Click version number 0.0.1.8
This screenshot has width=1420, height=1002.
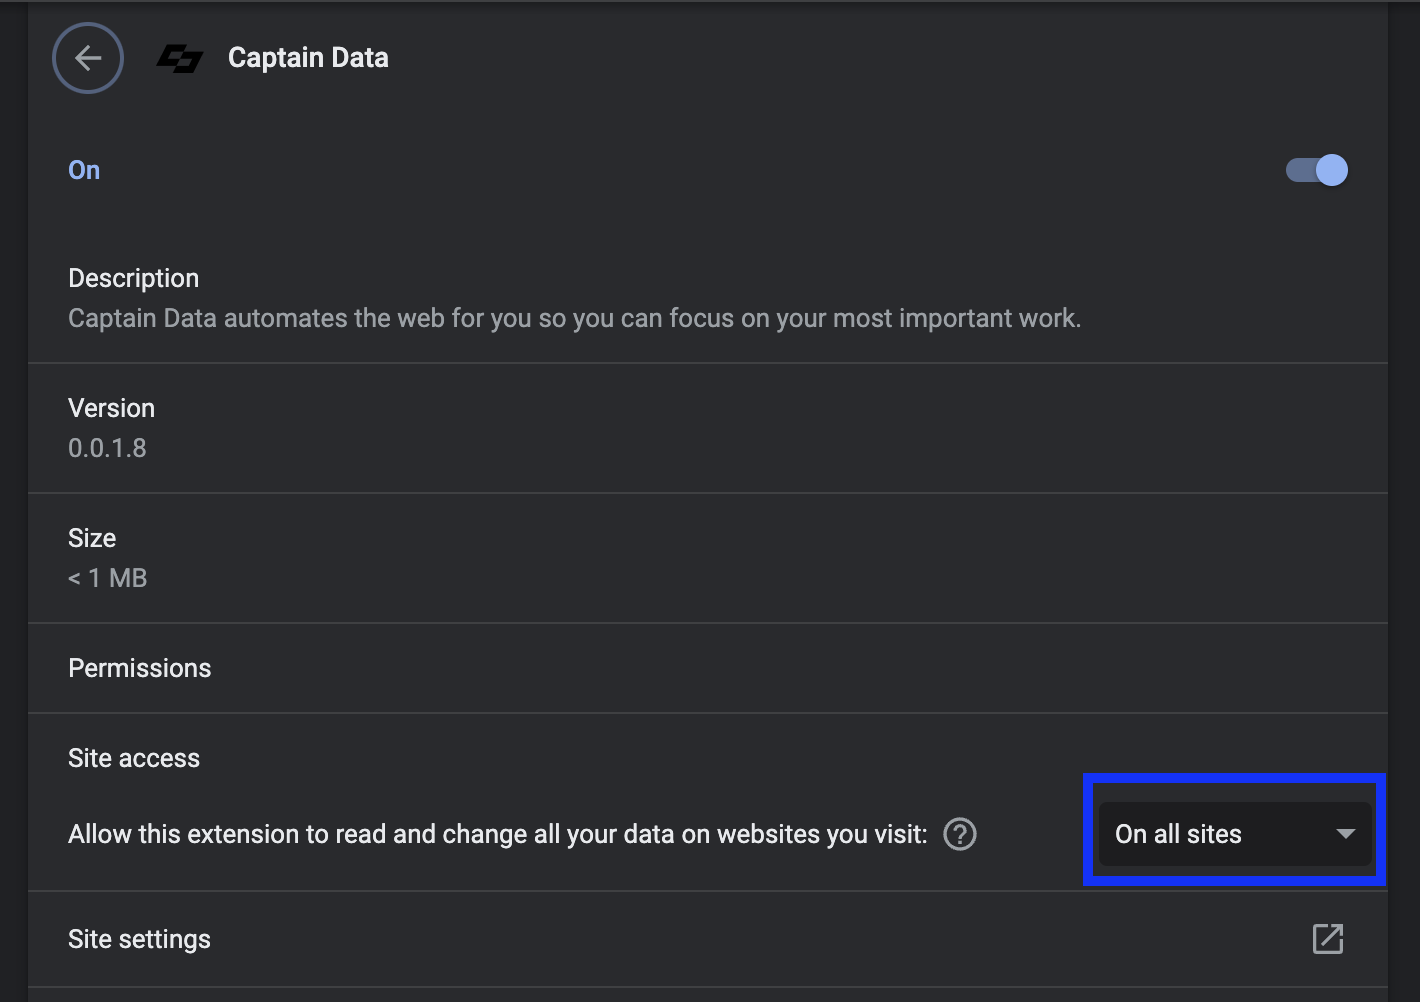tap(107, 448)
